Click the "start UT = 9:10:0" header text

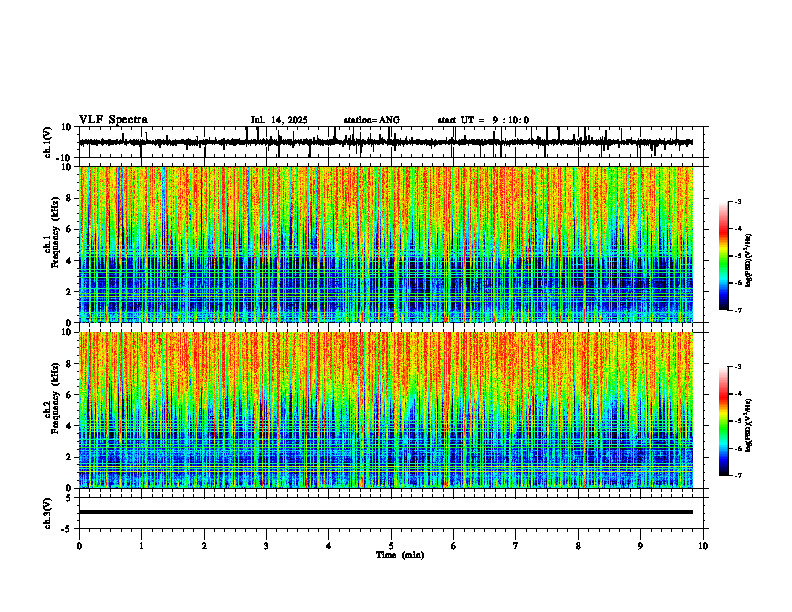483,120
